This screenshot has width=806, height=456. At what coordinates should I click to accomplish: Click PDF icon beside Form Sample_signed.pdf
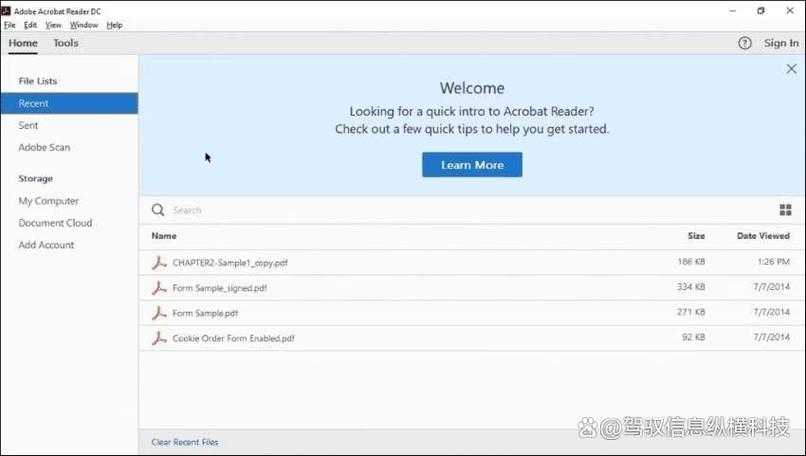pos(158,288)
